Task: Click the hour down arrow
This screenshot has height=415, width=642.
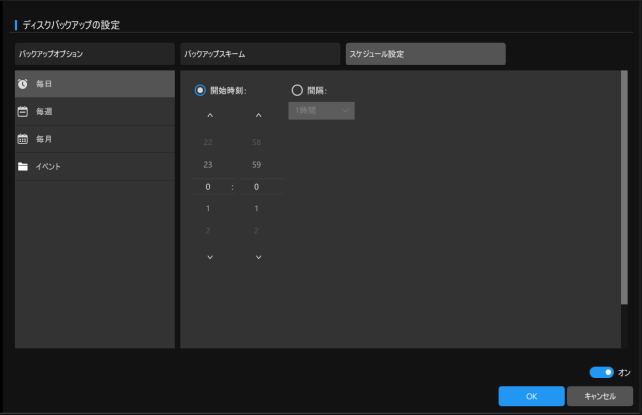Action: [210, 257]
